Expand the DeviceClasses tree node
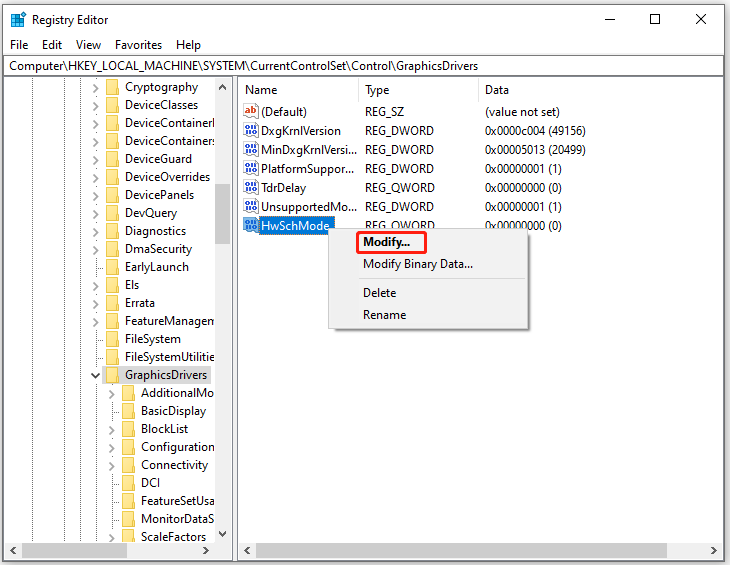 pos(96,105)
